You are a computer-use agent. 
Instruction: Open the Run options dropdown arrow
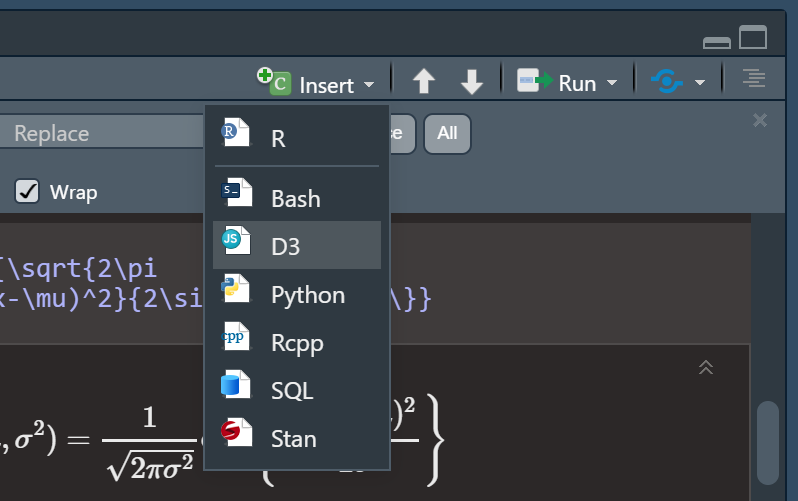coord(612,82)
